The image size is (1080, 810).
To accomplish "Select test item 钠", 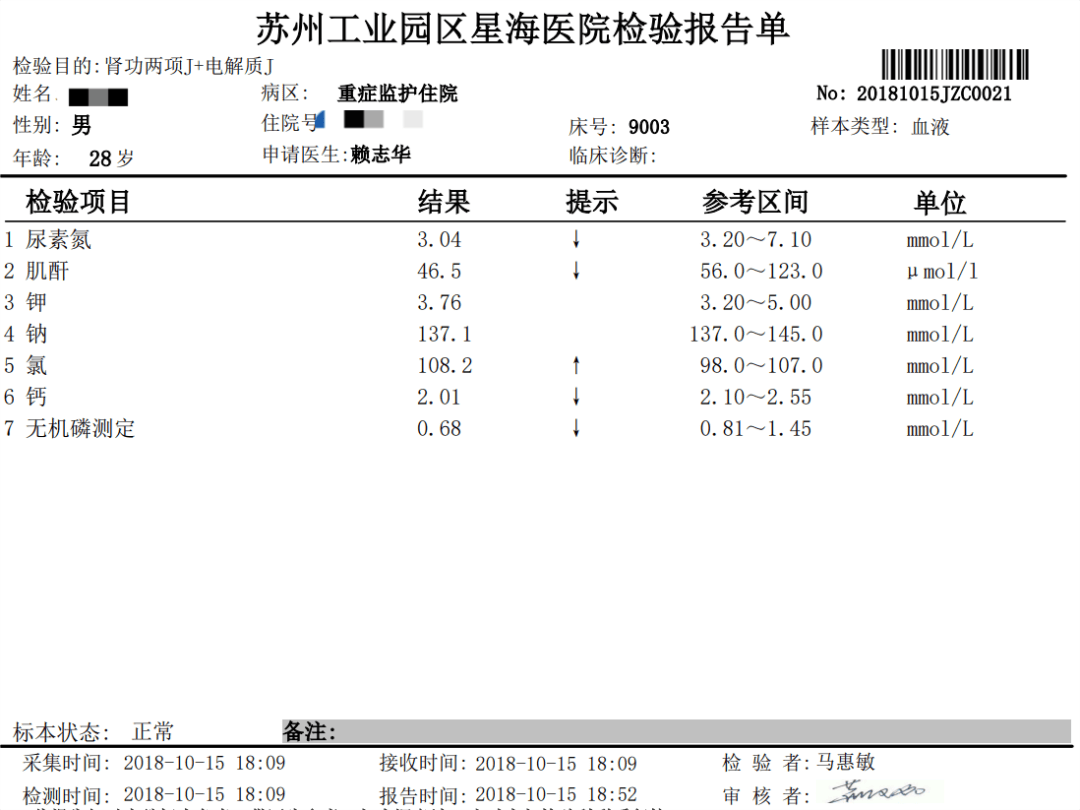I will (x=37, y=334).
